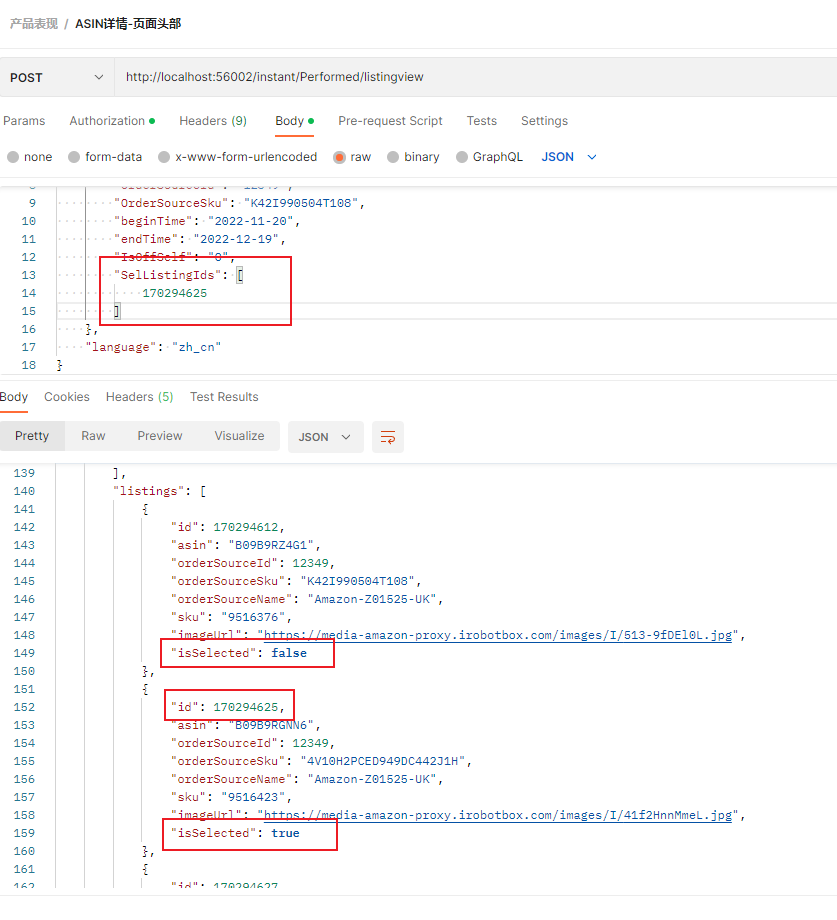Click the endTime value "2022-12-19"
This screenshot has width=837, height=920.
point(236,239)
